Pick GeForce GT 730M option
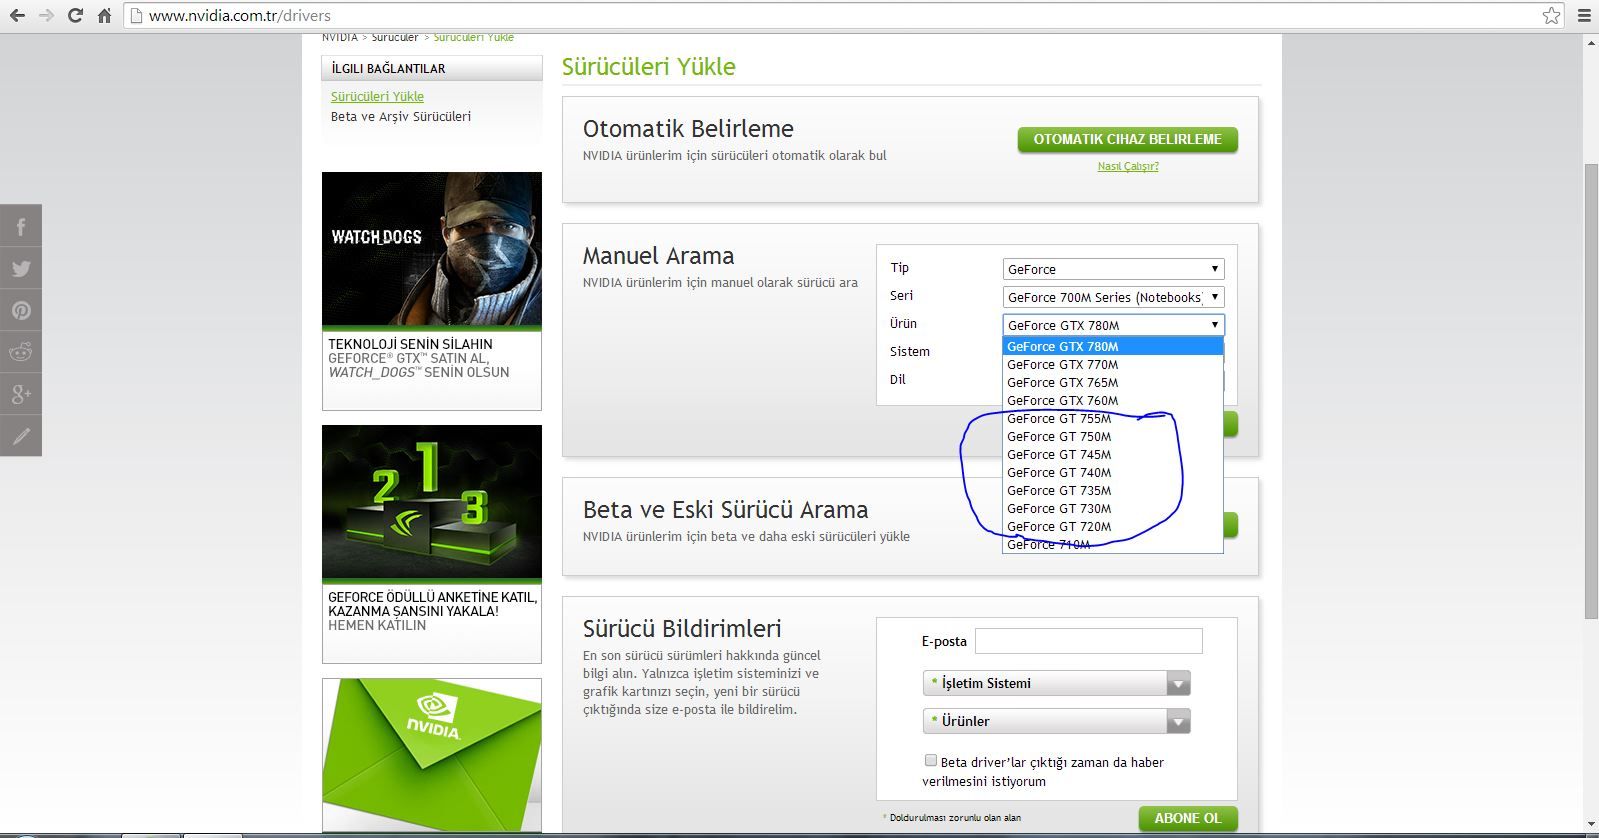This screenshot has height=838, width=1599. pos(1113,508)
